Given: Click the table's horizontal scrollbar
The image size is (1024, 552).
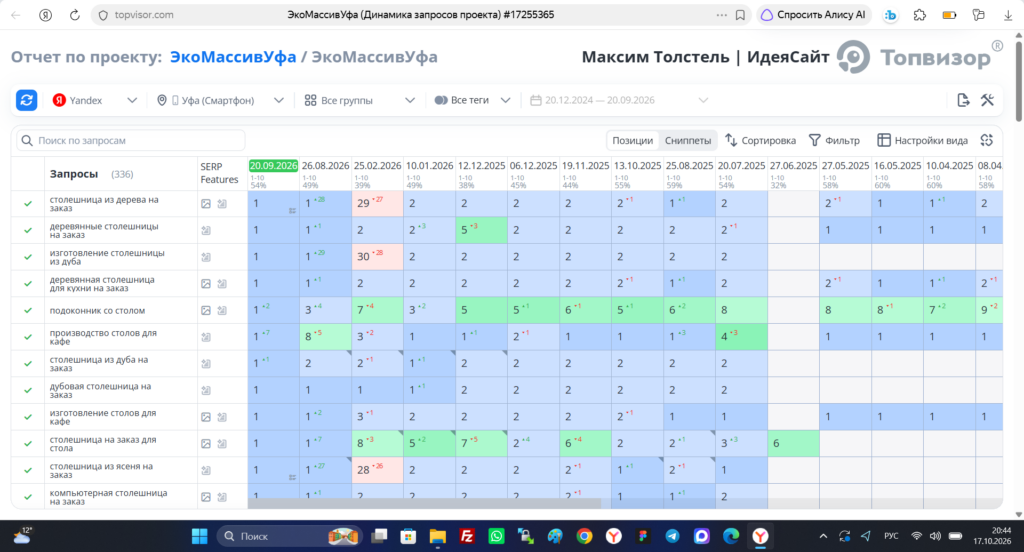Looking at the screenshot, I should (x=424, y=504).
